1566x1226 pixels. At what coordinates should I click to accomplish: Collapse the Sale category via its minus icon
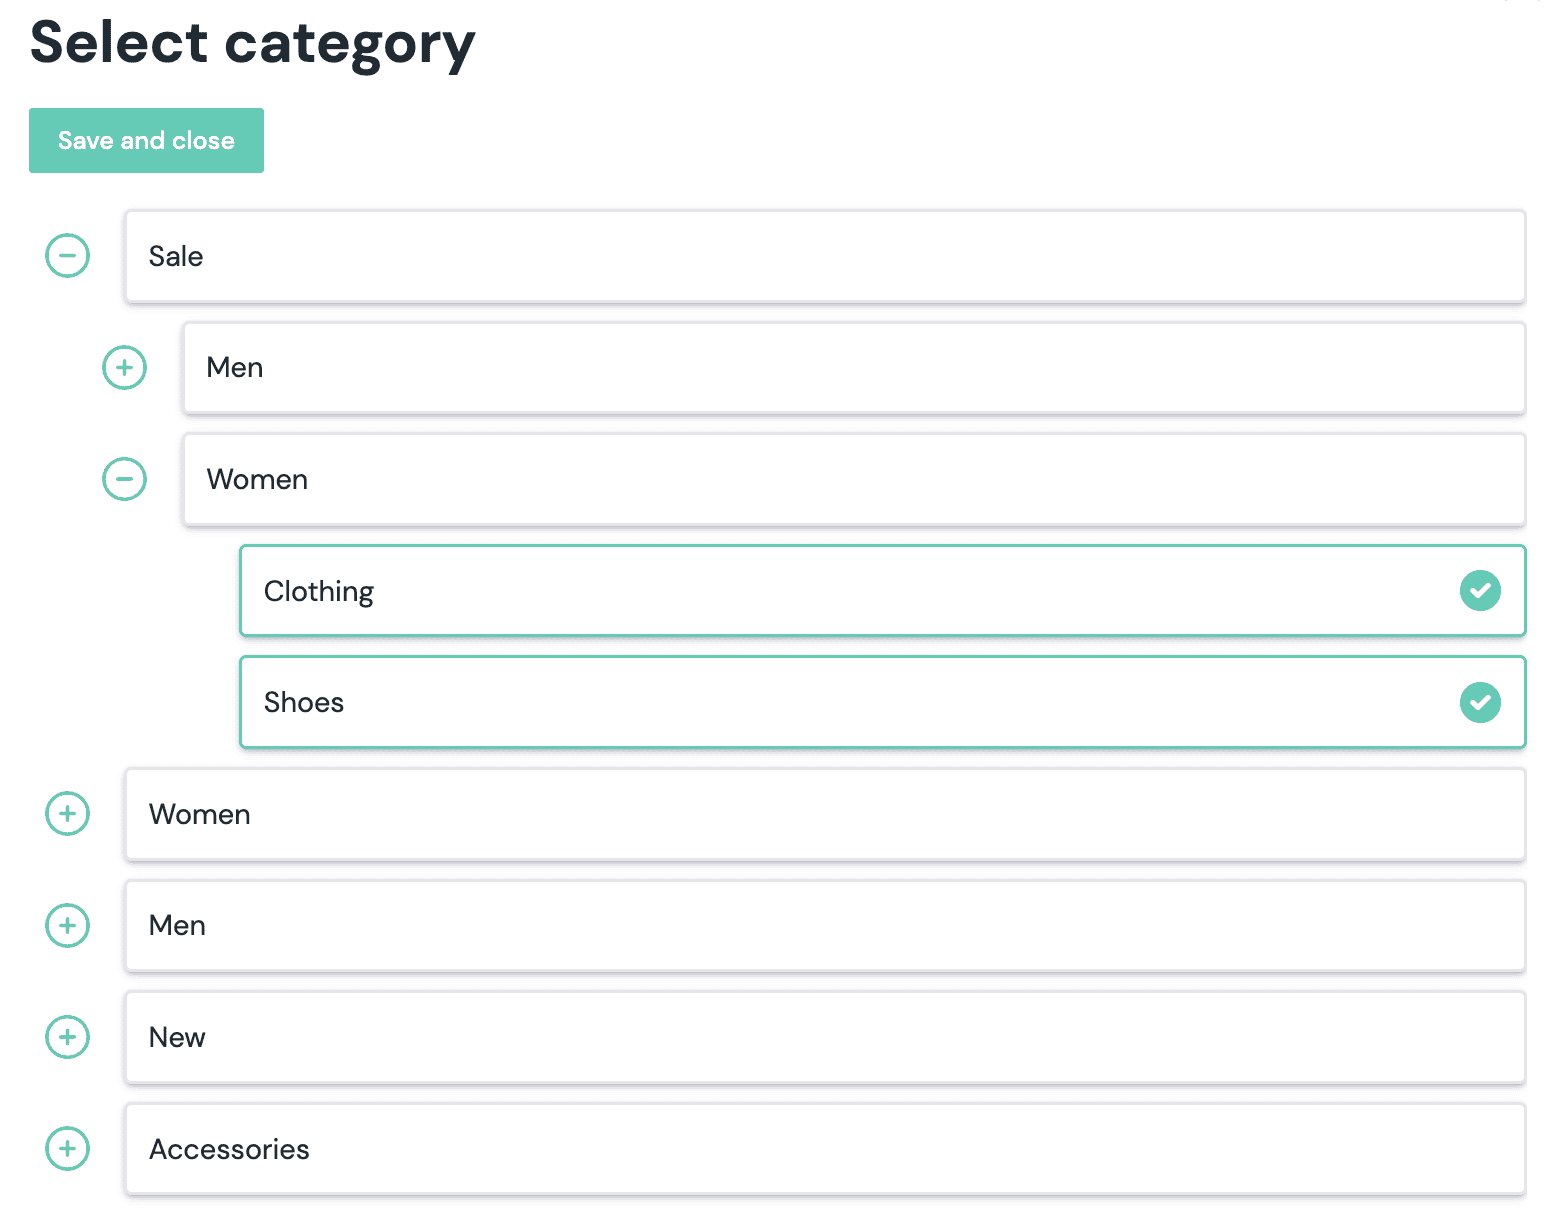67,256
